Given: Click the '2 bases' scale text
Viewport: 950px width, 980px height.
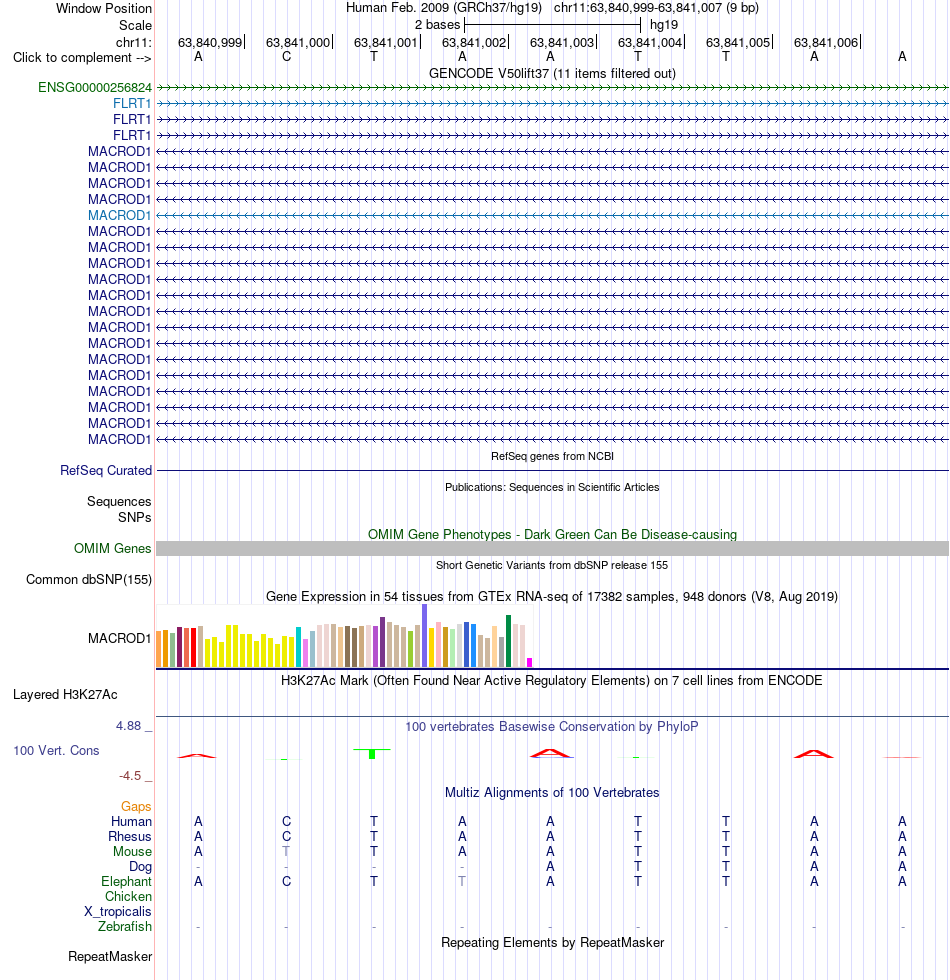Looking at the screenshot, I should [437, 25].
